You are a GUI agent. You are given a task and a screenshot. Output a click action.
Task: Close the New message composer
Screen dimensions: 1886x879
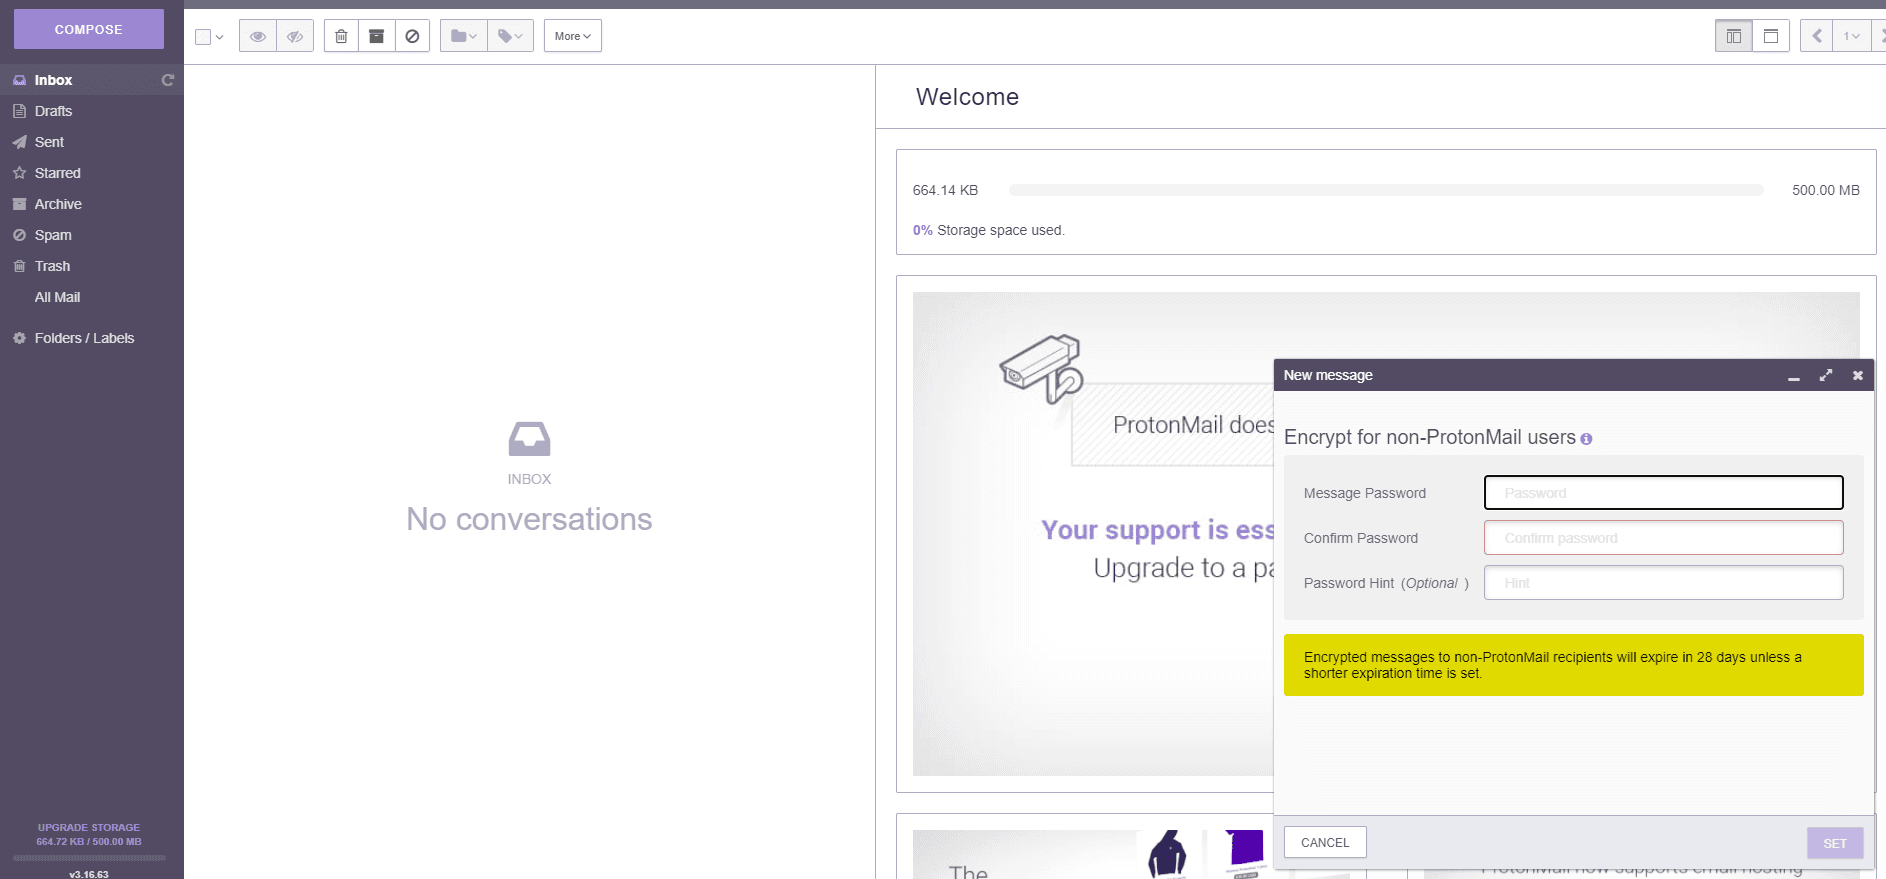[x=1858, y=375]
